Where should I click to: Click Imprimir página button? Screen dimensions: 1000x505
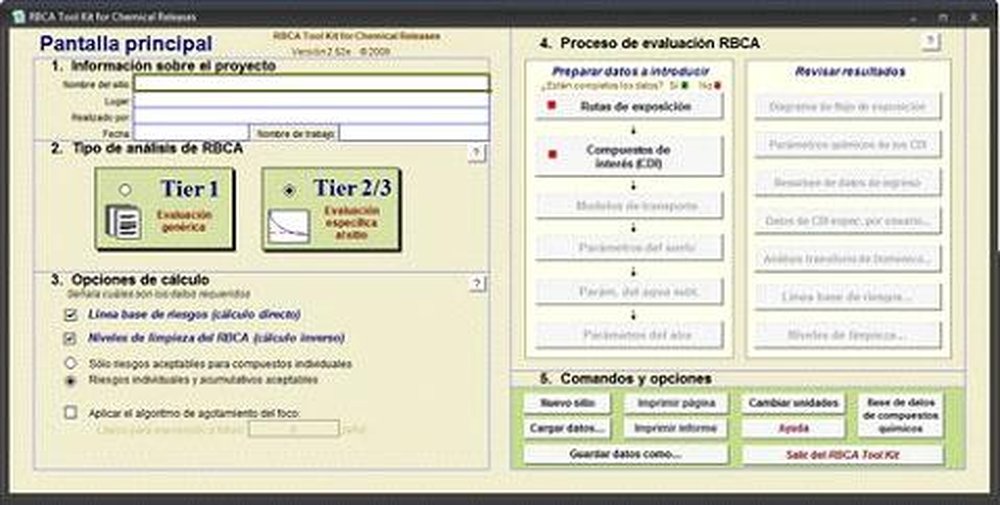point(676,403)
